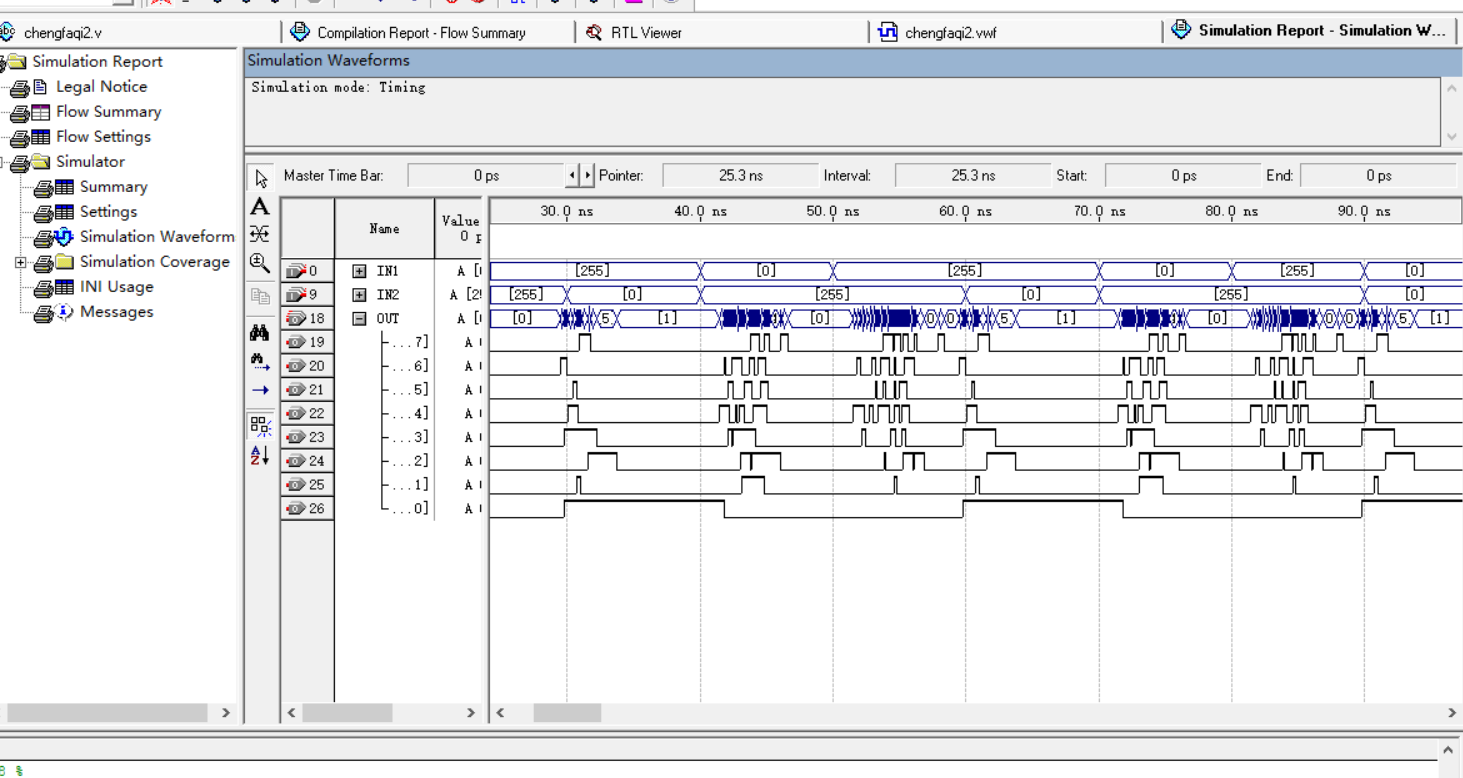Click the Name column header

pyautogui.click(x=384, y=229)
